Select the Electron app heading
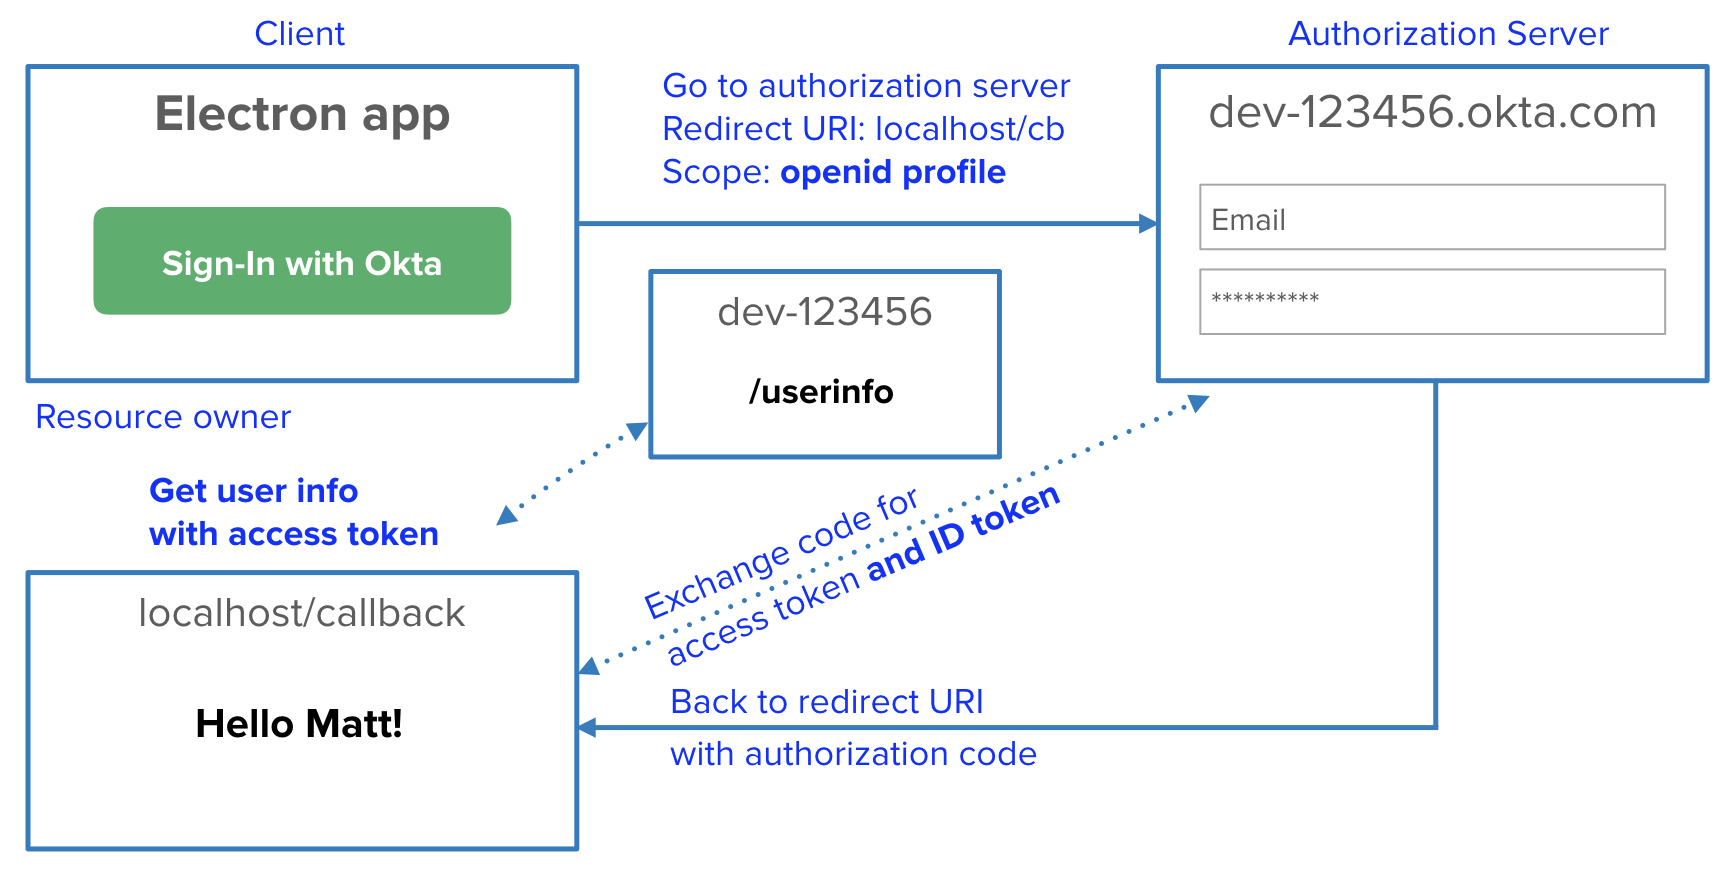The height and width of the screenshot is (872, 1728). coord(302,114)
